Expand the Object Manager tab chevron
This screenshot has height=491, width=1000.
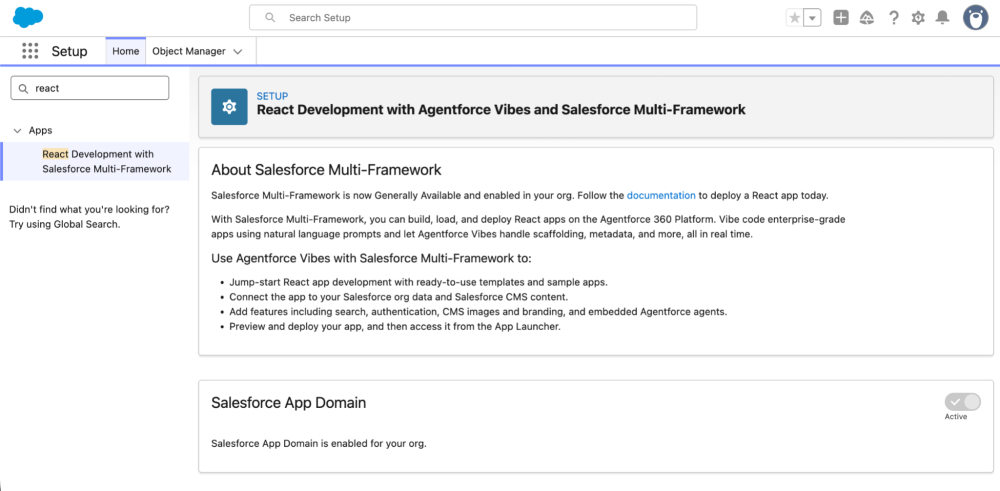pyautogui.click(x=238, y=52)
